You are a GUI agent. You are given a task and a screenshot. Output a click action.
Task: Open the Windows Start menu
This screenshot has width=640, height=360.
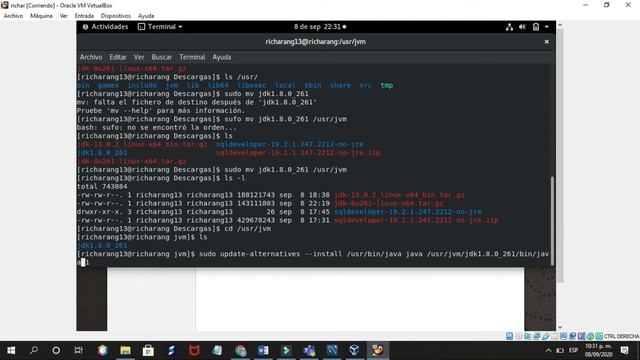[x=11, y=350]
